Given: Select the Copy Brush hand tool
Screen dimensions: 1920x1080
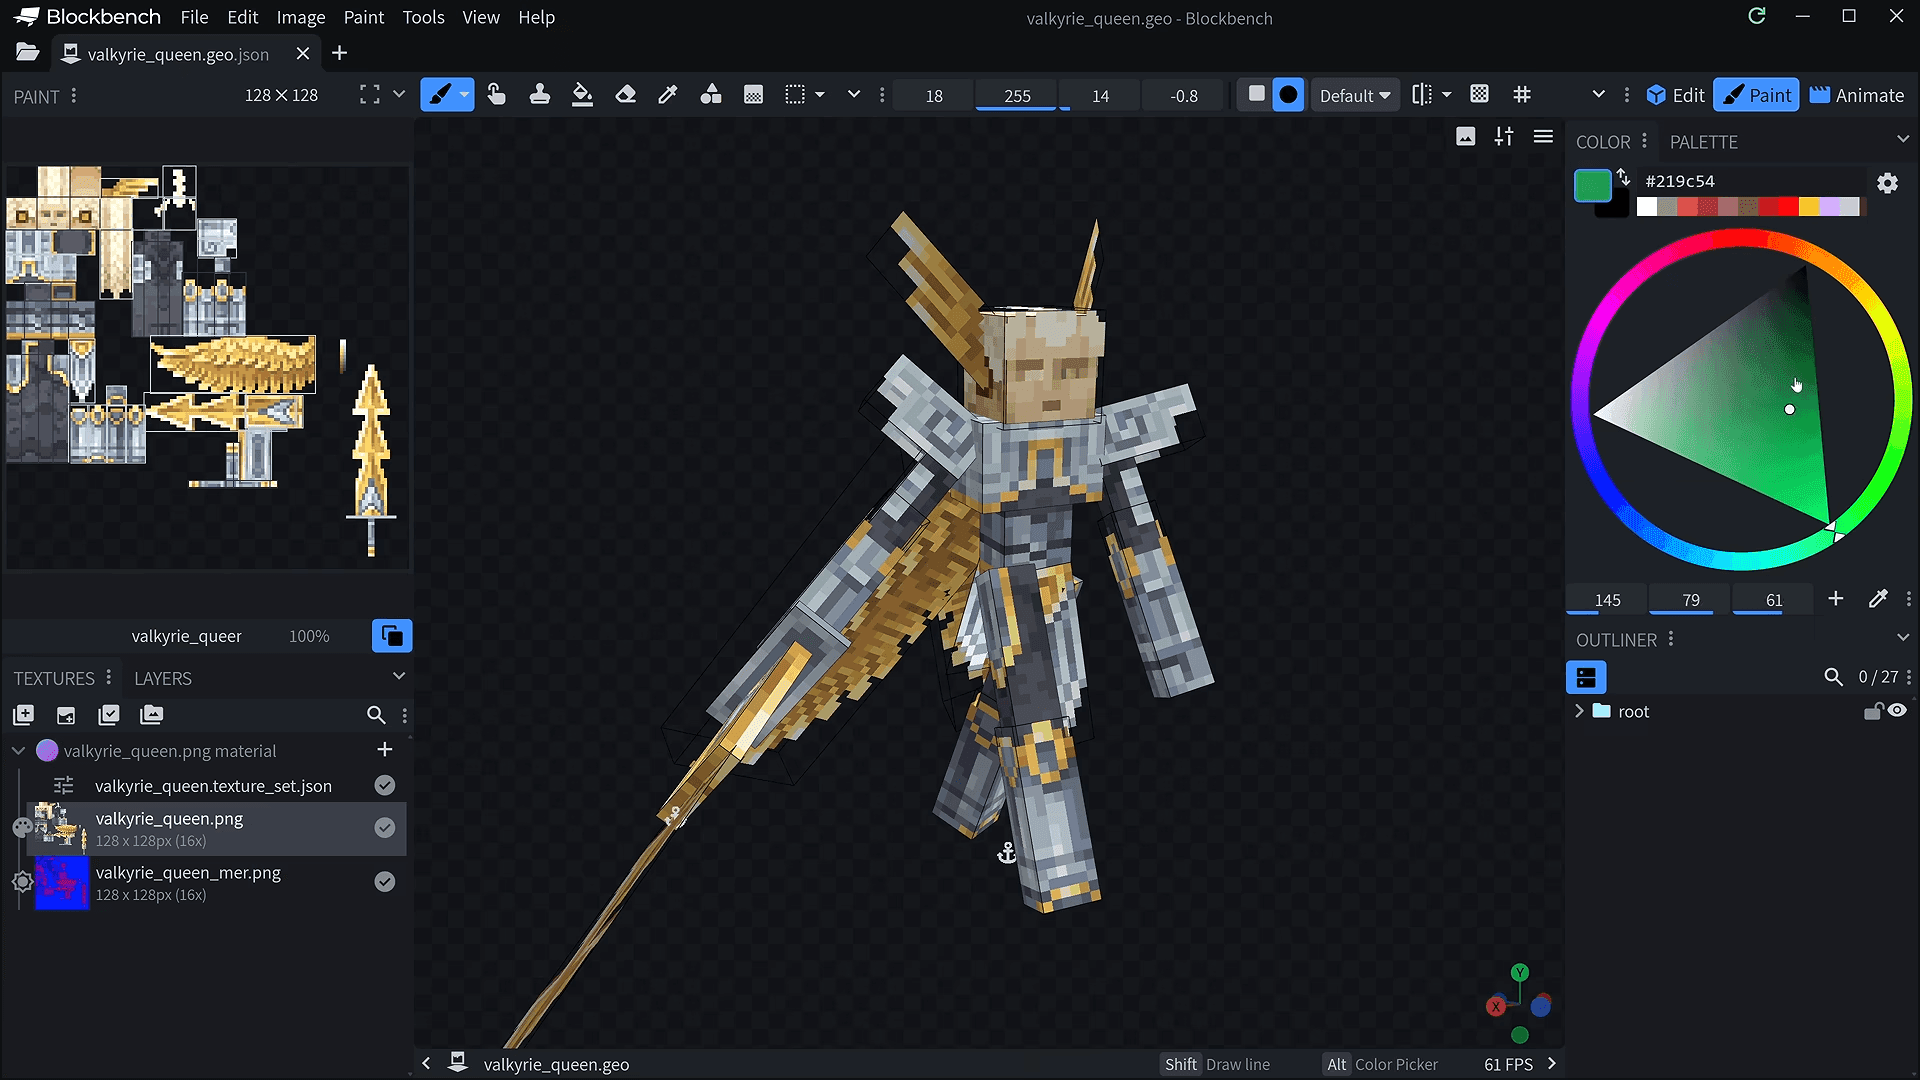Looking at the screenshot, I should [496, 95].
